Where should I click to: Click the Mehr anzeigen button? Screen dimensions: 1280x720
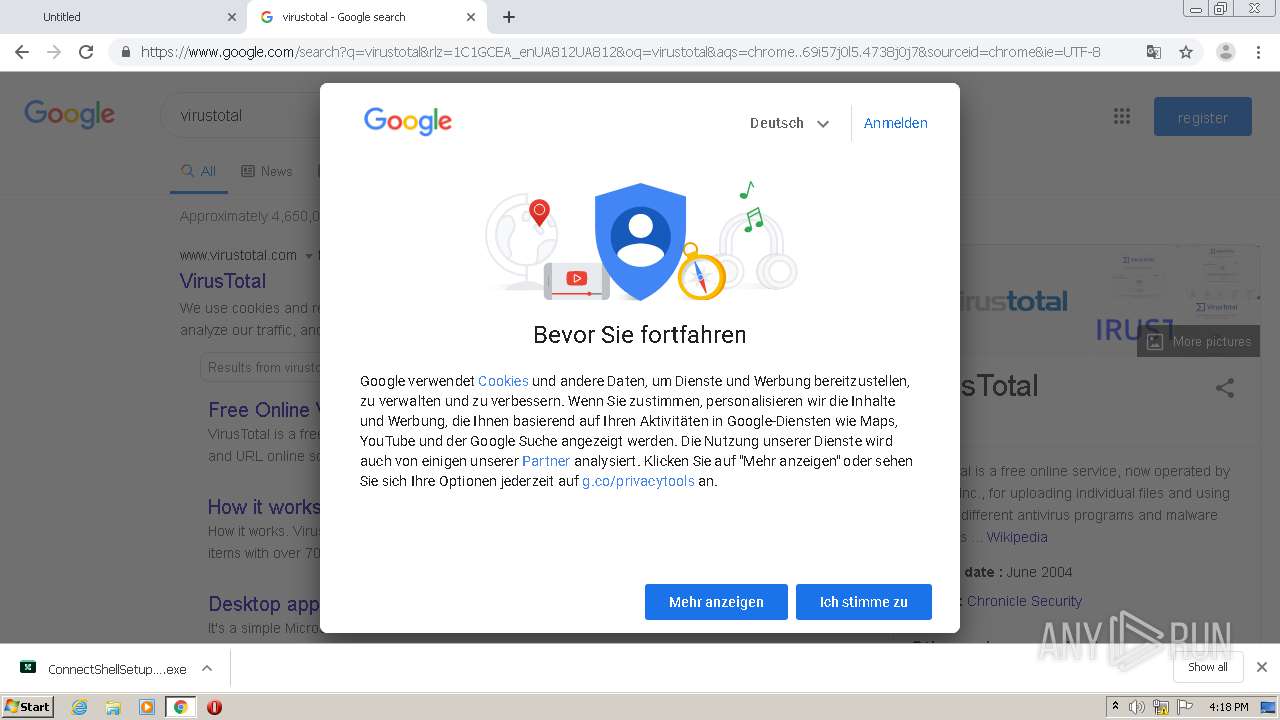716,602
